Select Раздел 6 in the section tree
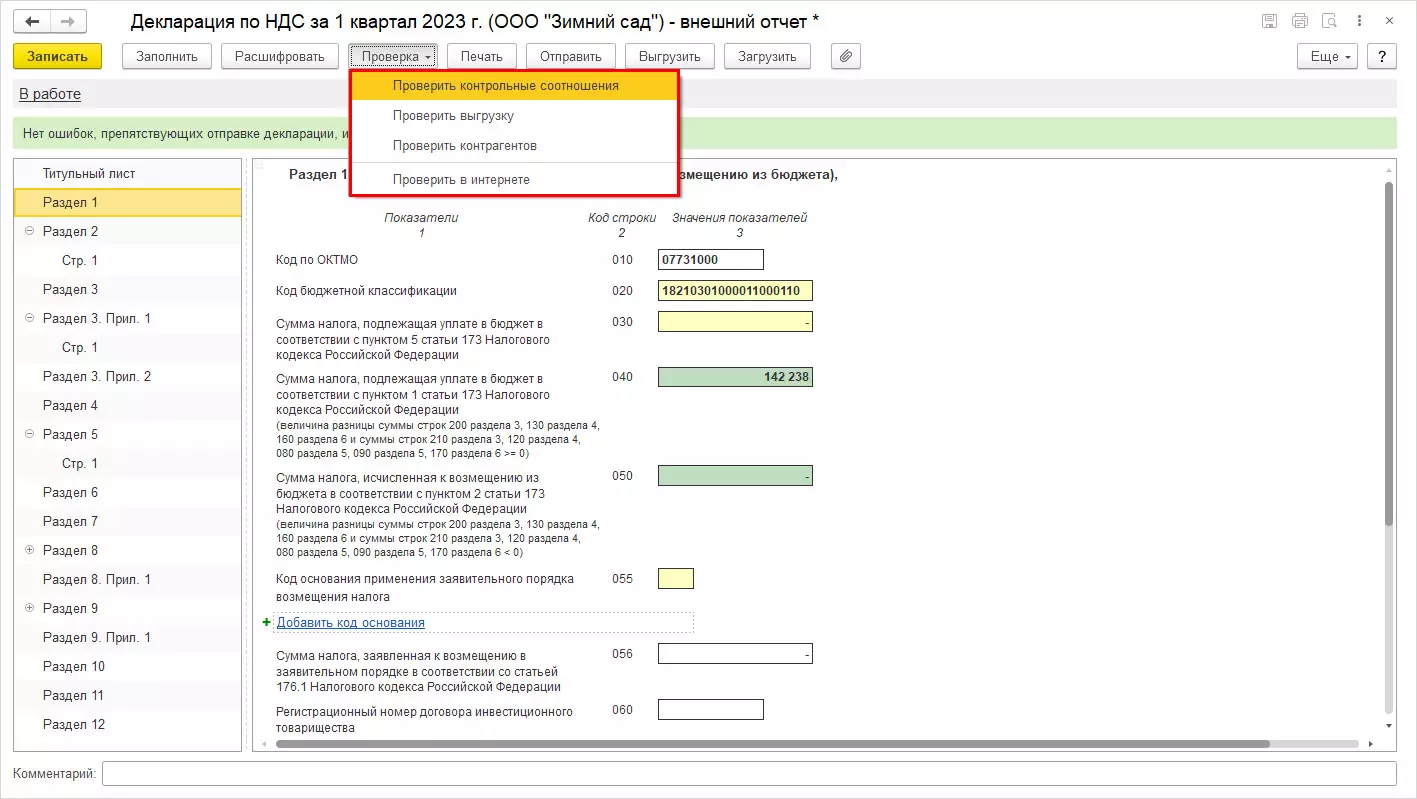Image resolution: width=1417 pixels, height=799 pixels. pyautogui.click(x=128, y=493)
